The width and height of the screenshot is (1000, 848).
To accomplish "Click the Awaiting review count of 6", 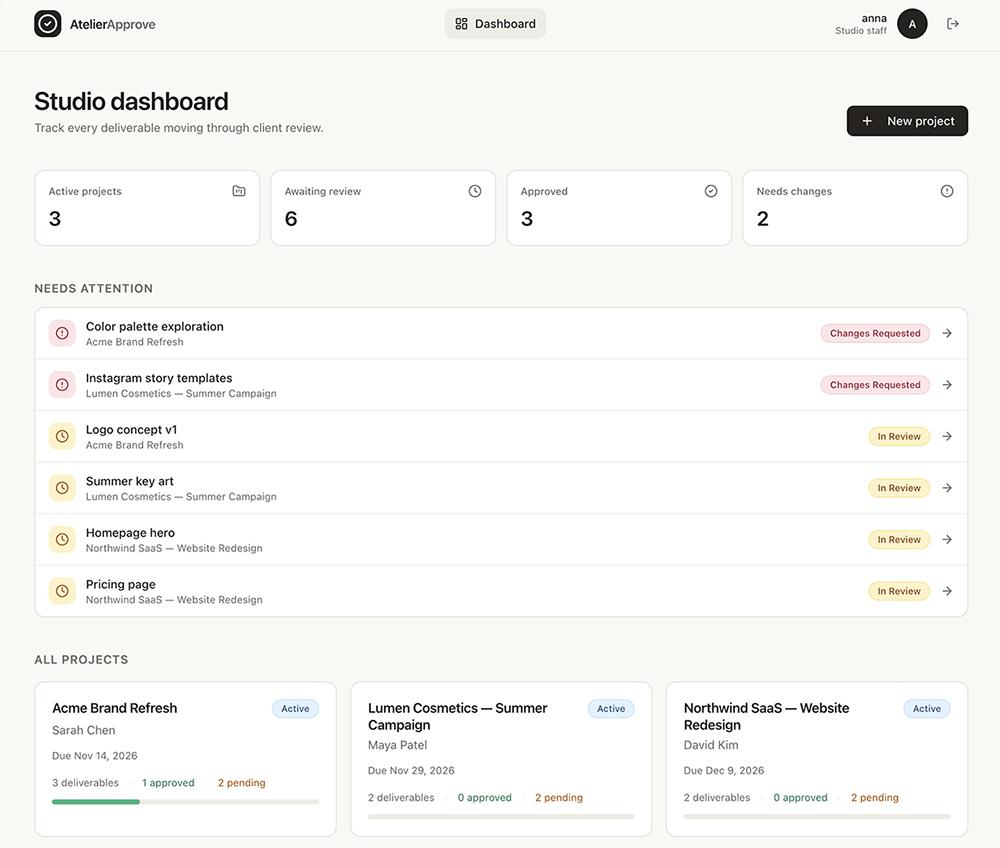I will coord(291,219).
